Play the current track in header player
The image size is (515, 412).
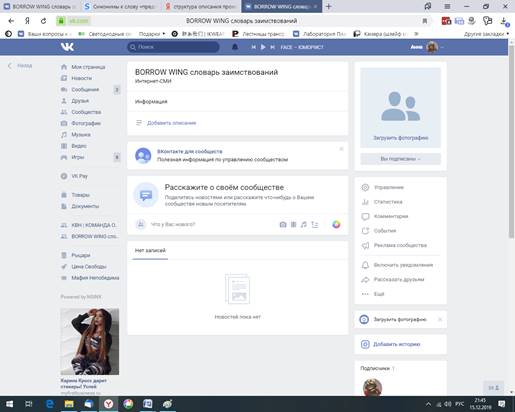pos(263,47)
